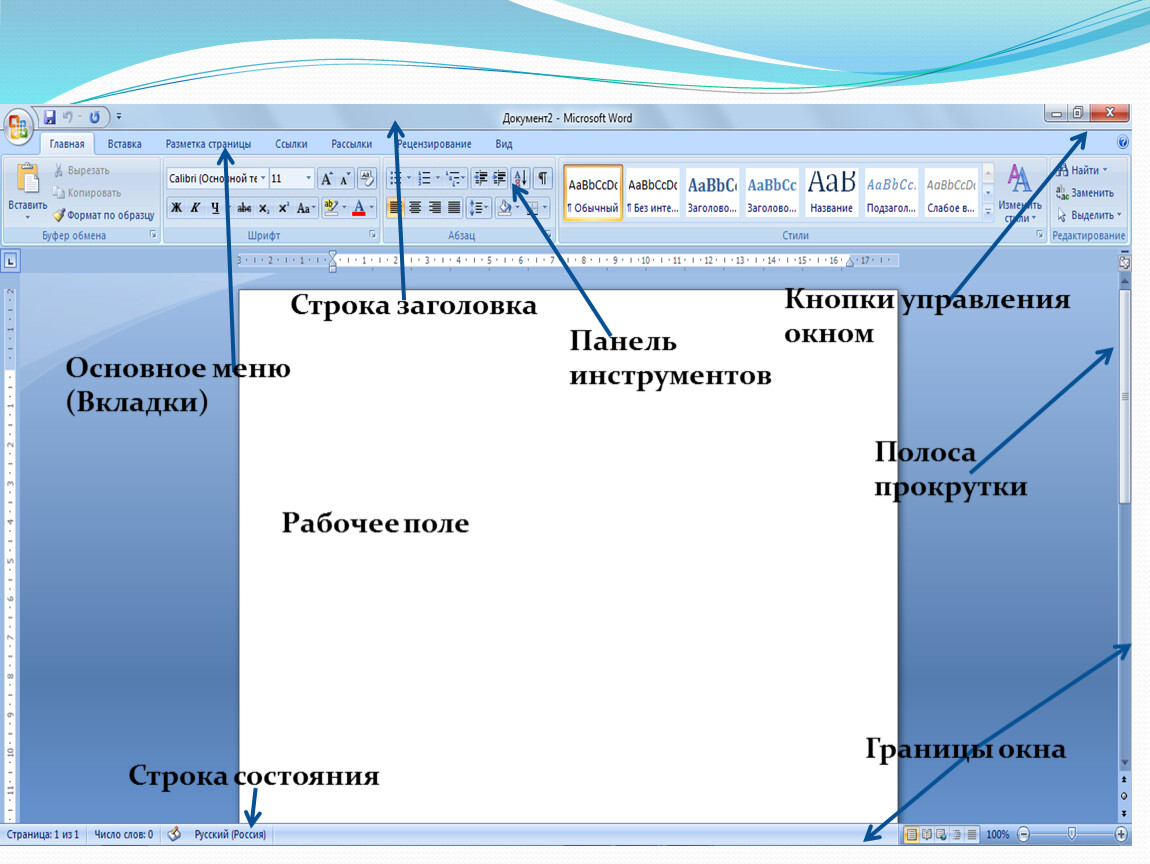This screenshot has width=1150, height=864.
Task: Click Заменить replace button
Action: coord(1085,193)
